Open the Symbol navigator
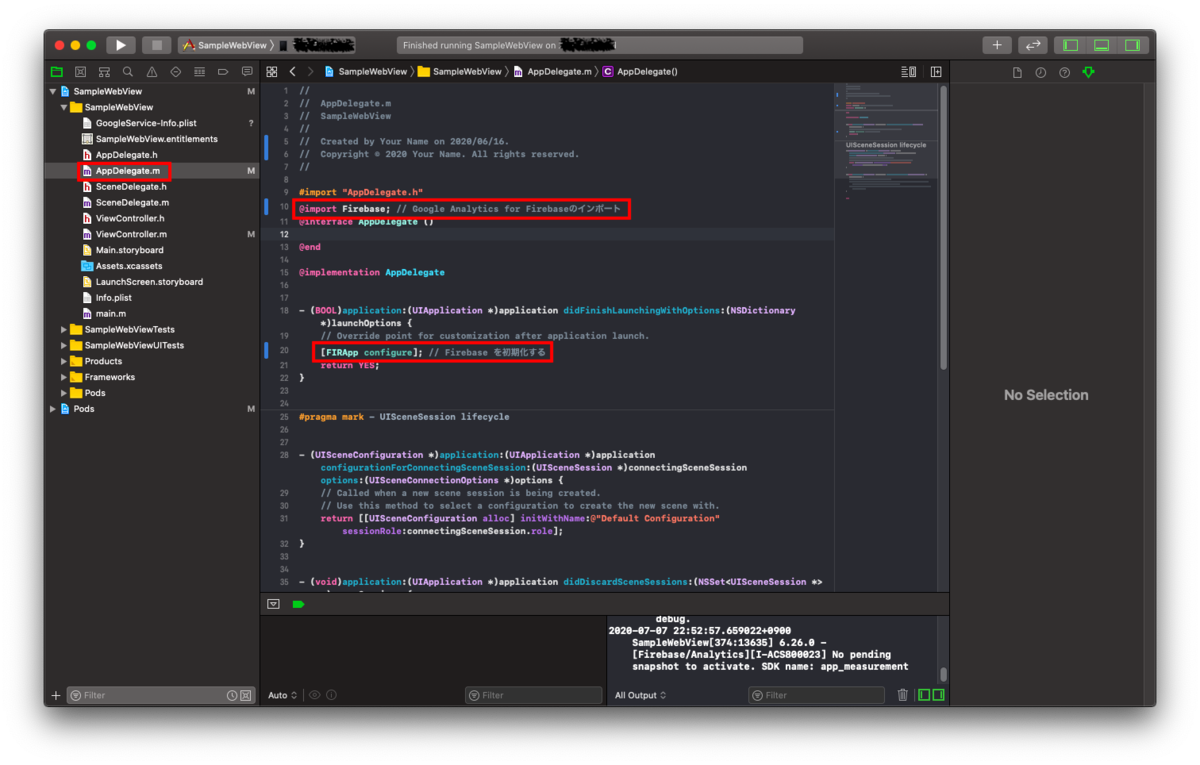The height and width of the screenshot is (765, 1200). click(x=104, y=72)
